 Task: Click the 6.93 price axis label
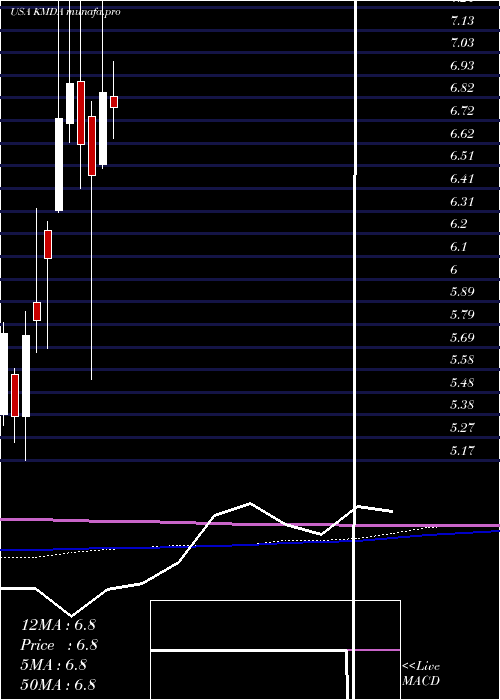[462, 66]
